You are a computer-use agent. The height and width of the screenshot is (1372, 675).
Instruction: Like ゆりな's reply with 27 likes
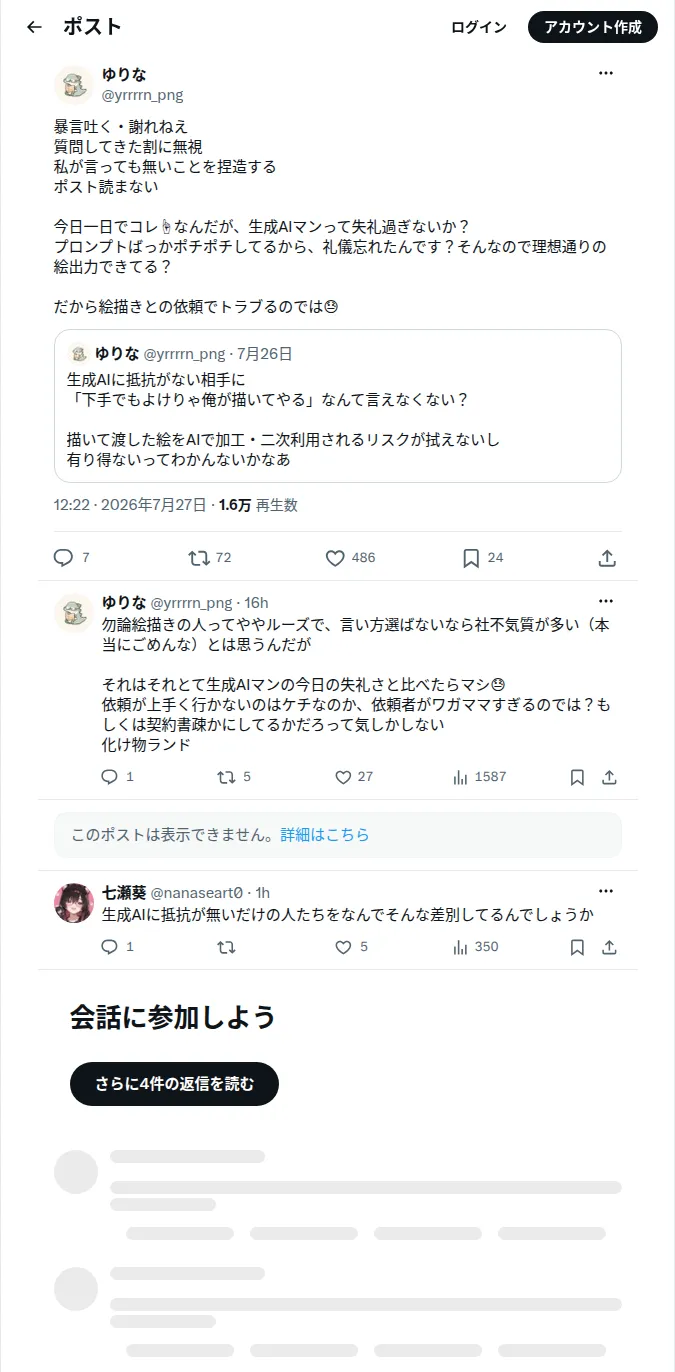click(x=353, y=777)
